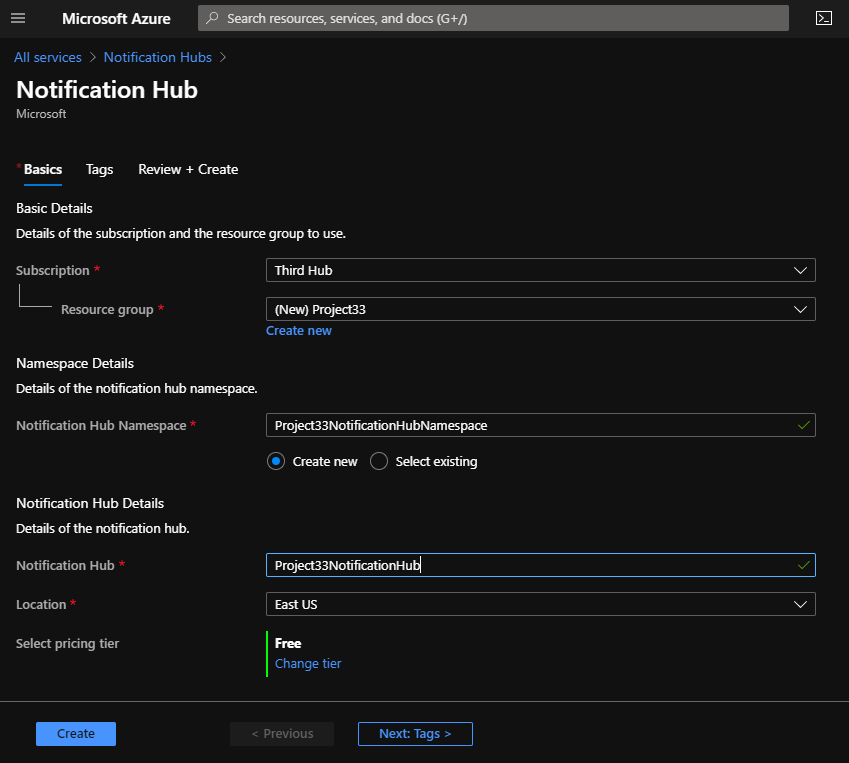849x763 pixels.
Task: Click the Change tier link
Action: click(x=308, y=663)
